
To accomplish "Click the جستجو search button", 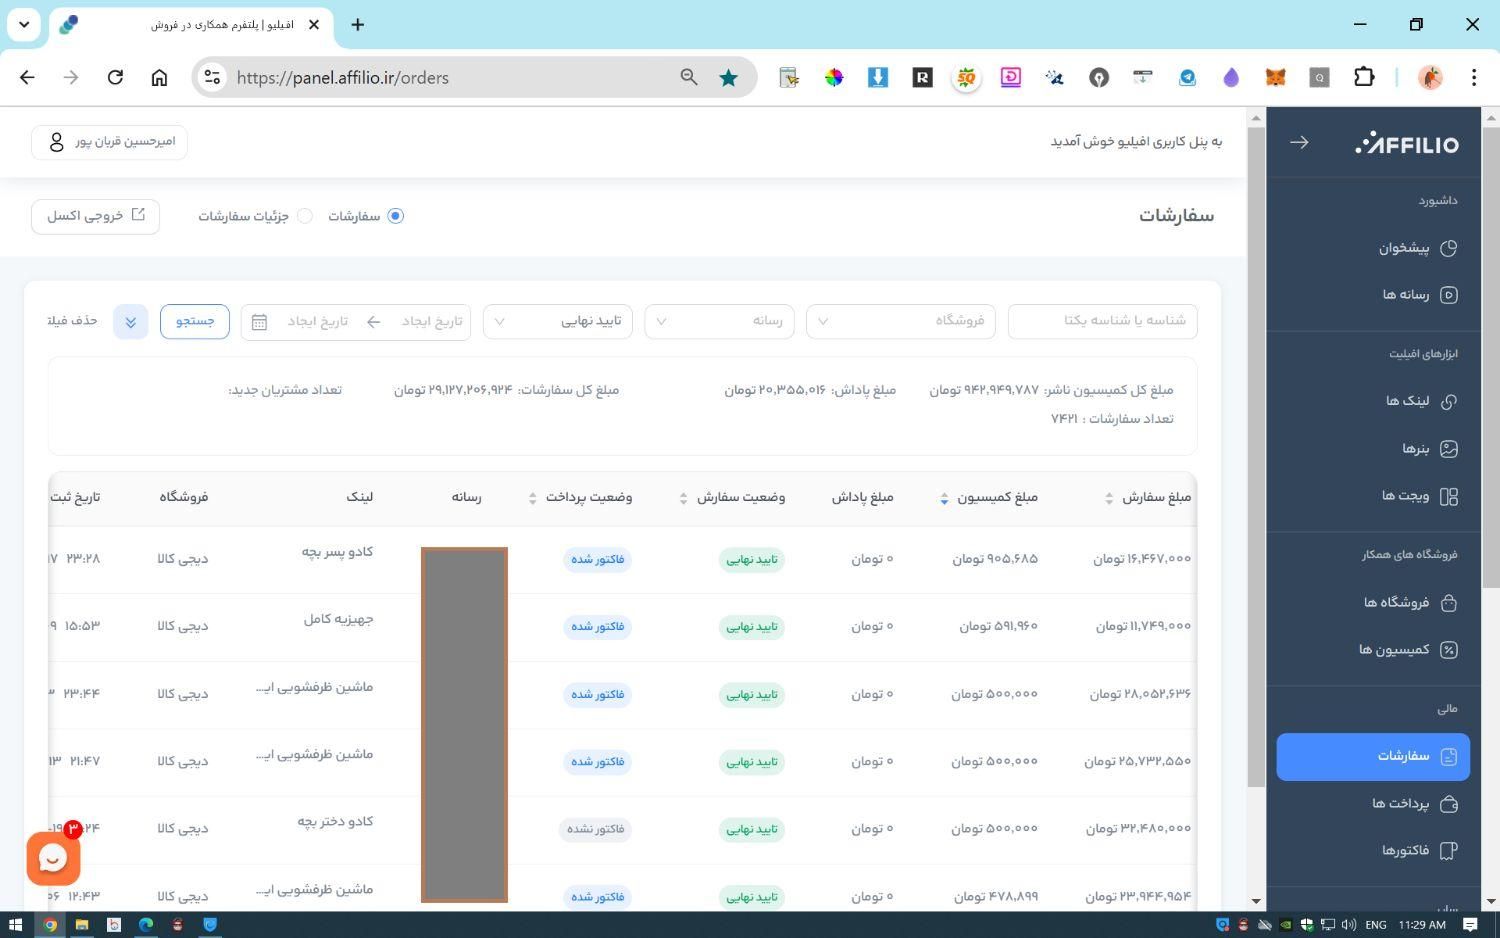I will click(x=195, y=321).
